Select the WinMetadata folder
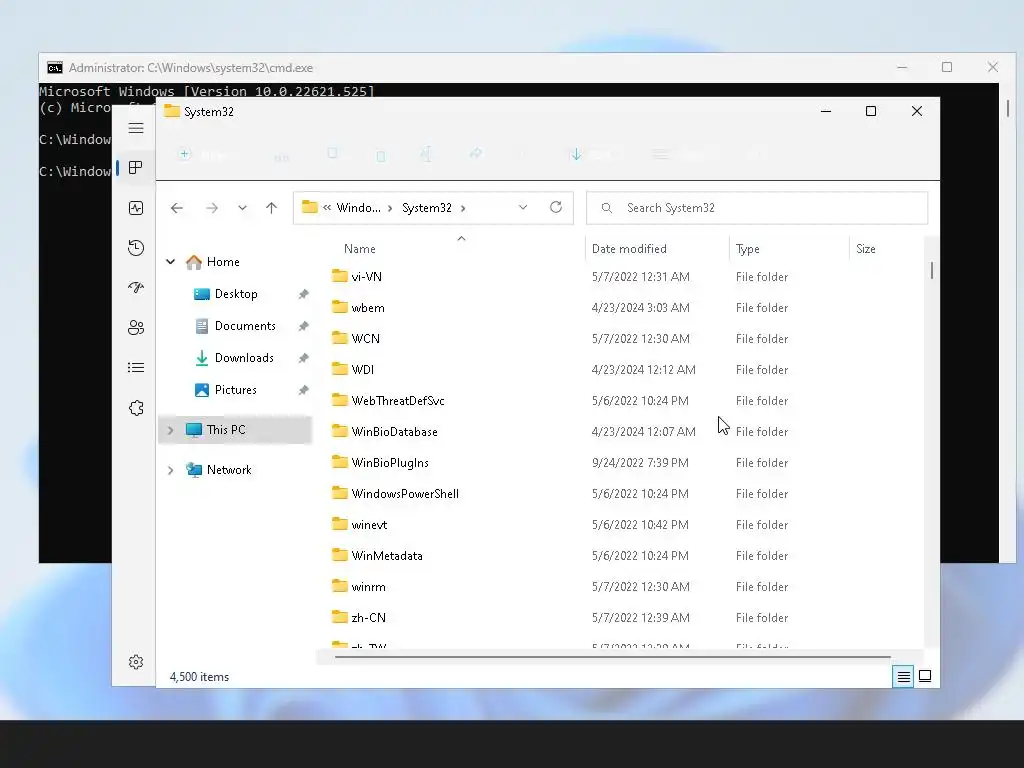The width and height of the screenshot is (1024, 768). 387,556
